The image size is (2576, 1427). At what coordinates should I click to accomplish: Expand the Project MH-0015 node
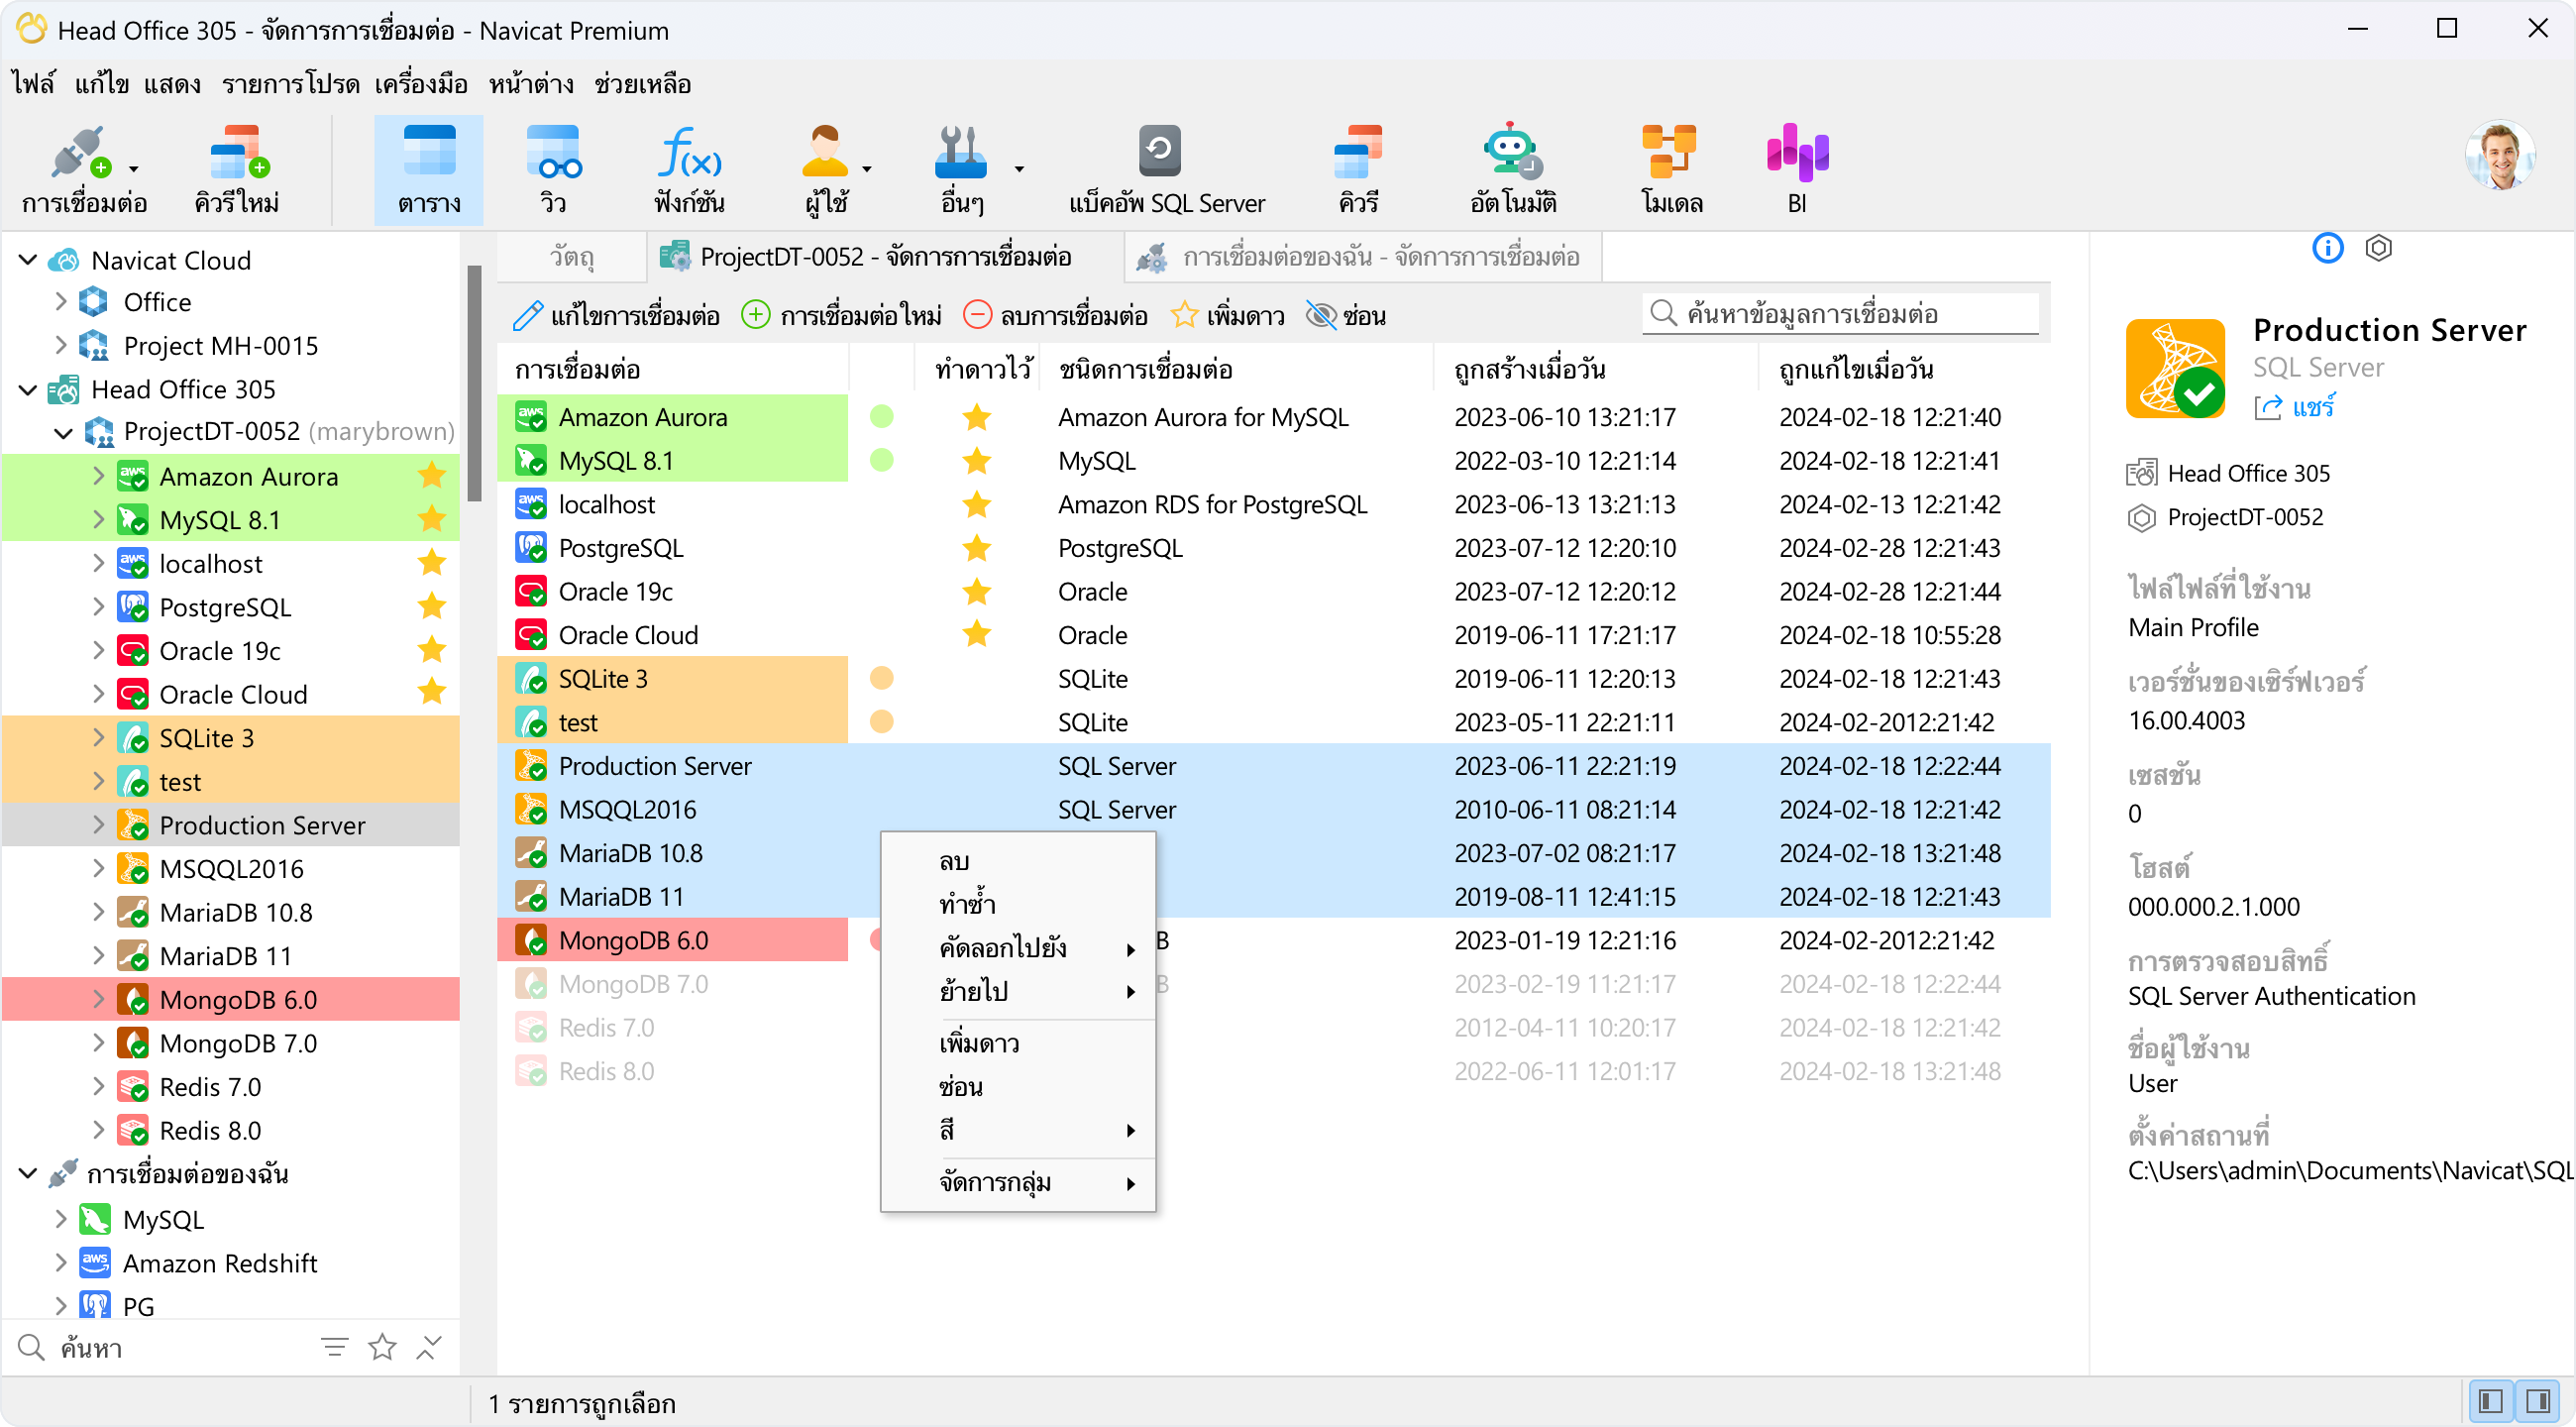pyautogui.click(x=60, y=346)
